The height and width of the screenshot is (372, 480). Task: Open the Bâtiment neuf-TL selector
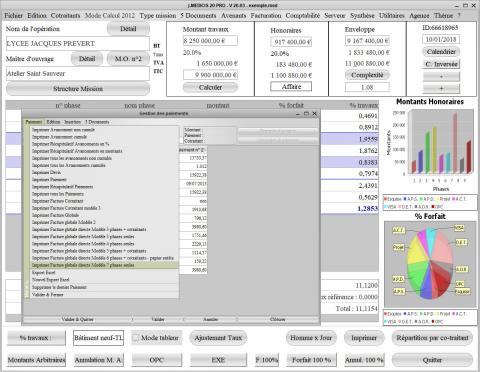[99, 338]
